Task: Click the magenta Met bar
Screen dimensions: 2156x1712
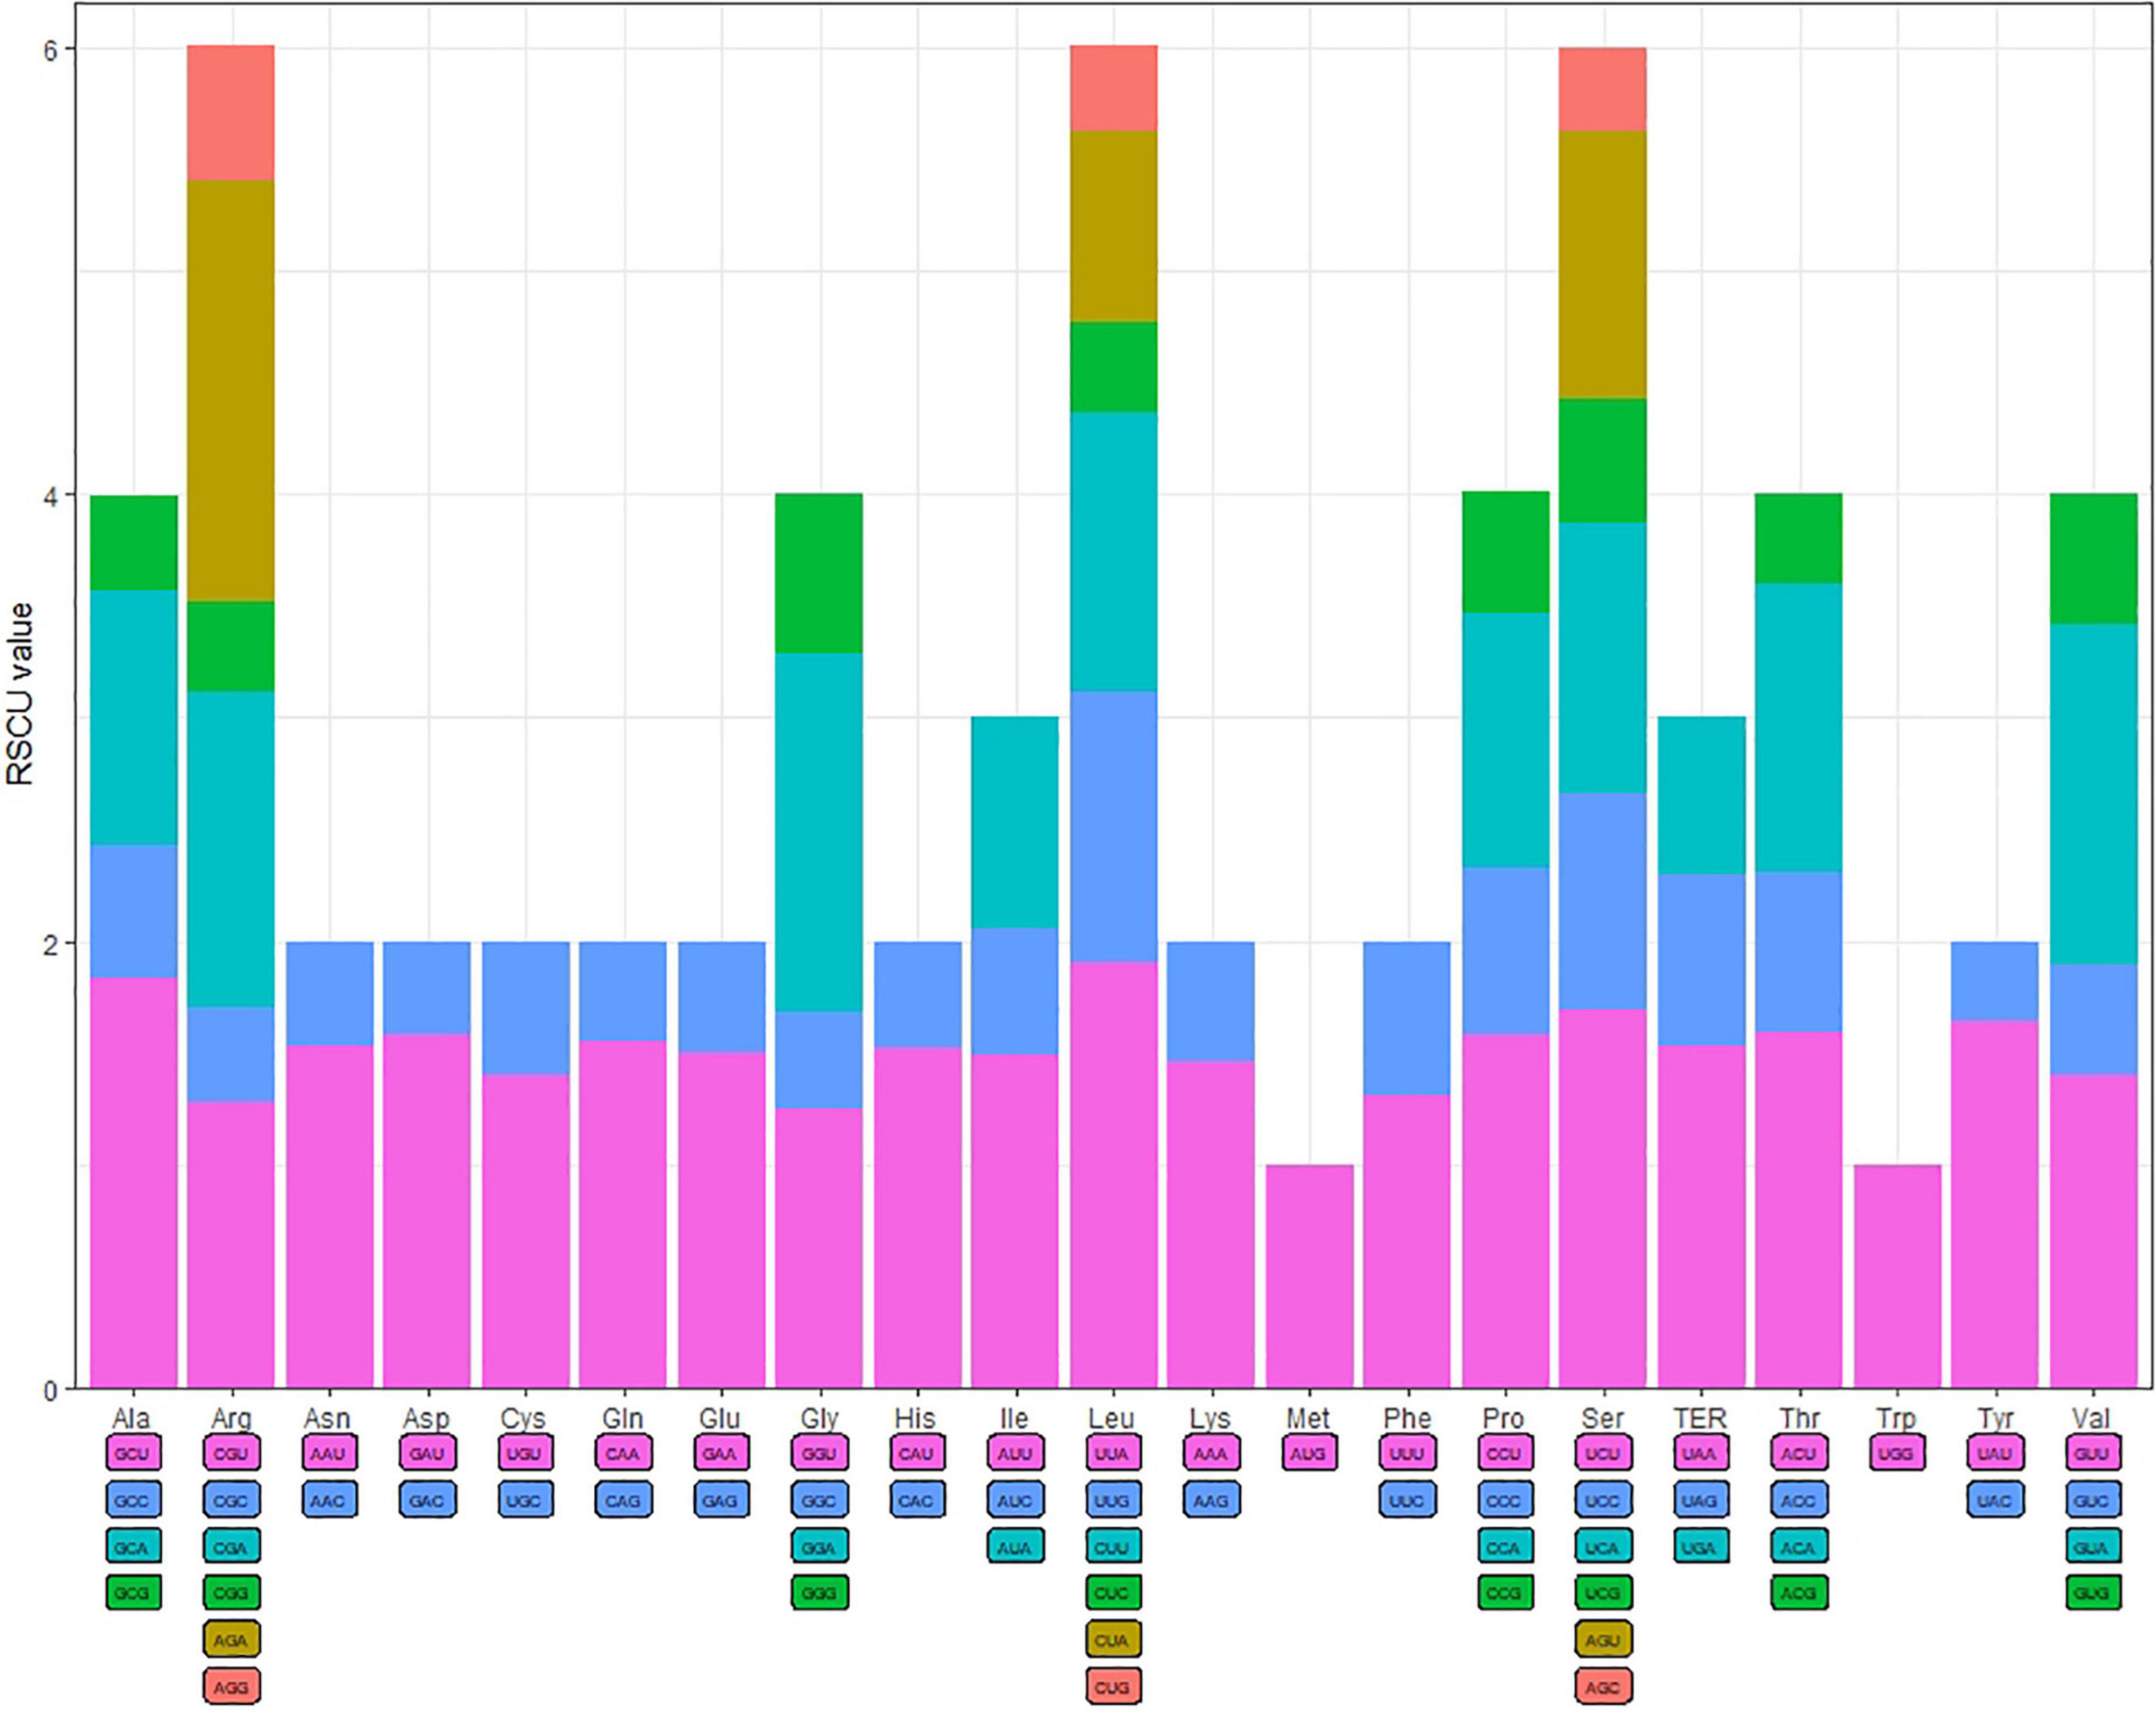Action: pos(1309,1276)
